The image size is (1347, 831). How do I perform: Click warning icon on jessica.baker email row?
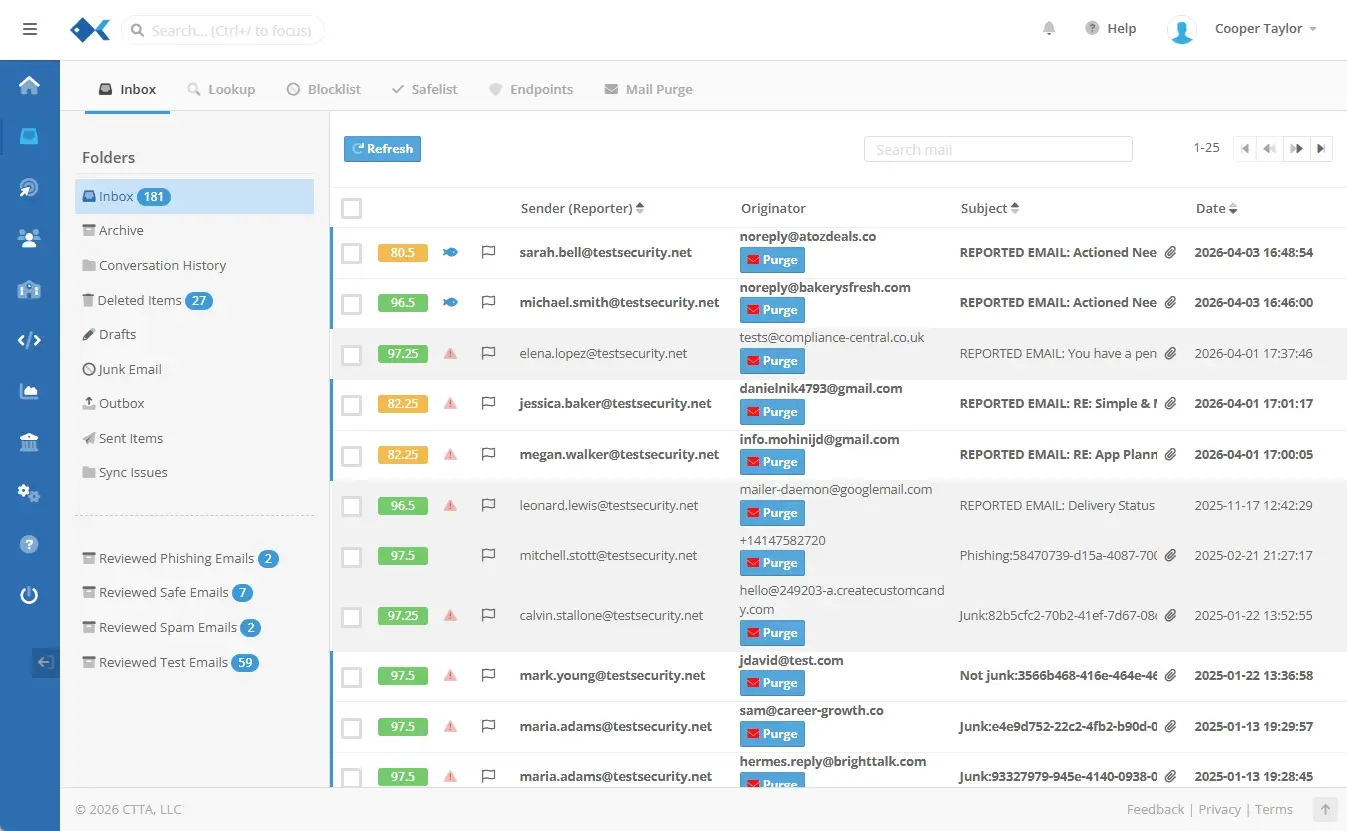coord(450,404)
